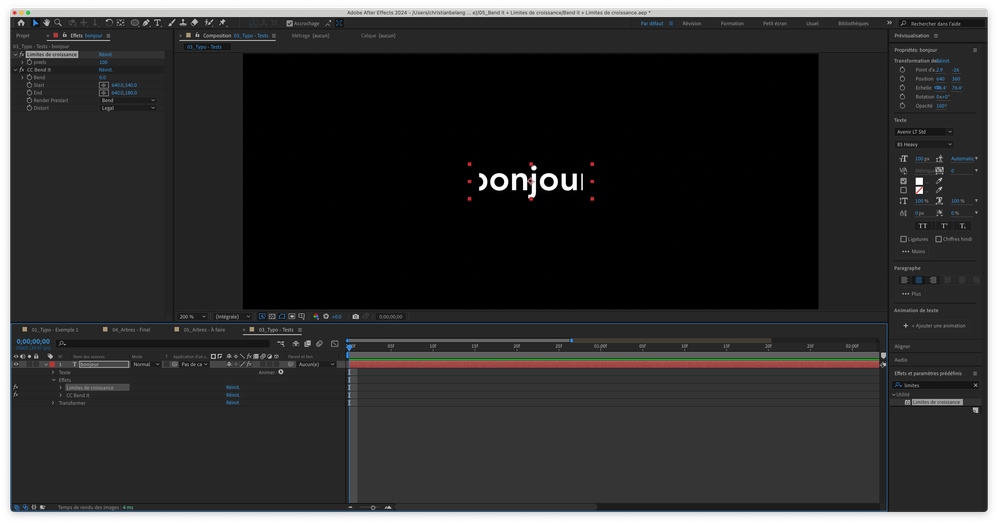Click the stroke color swatch with red slash
998x524 pixels.
[919, 190]
